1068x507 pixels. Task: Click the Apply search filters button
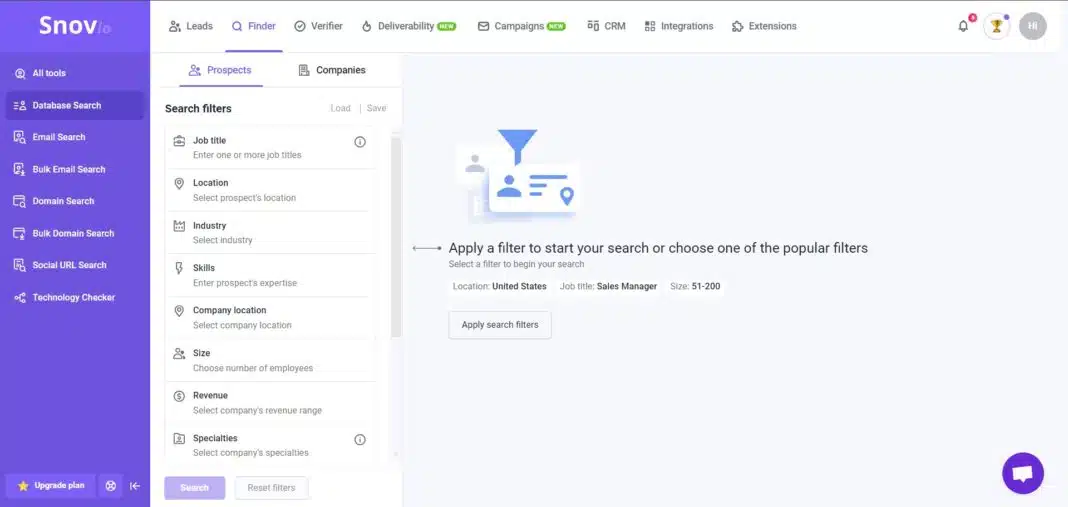coord(499,325)
